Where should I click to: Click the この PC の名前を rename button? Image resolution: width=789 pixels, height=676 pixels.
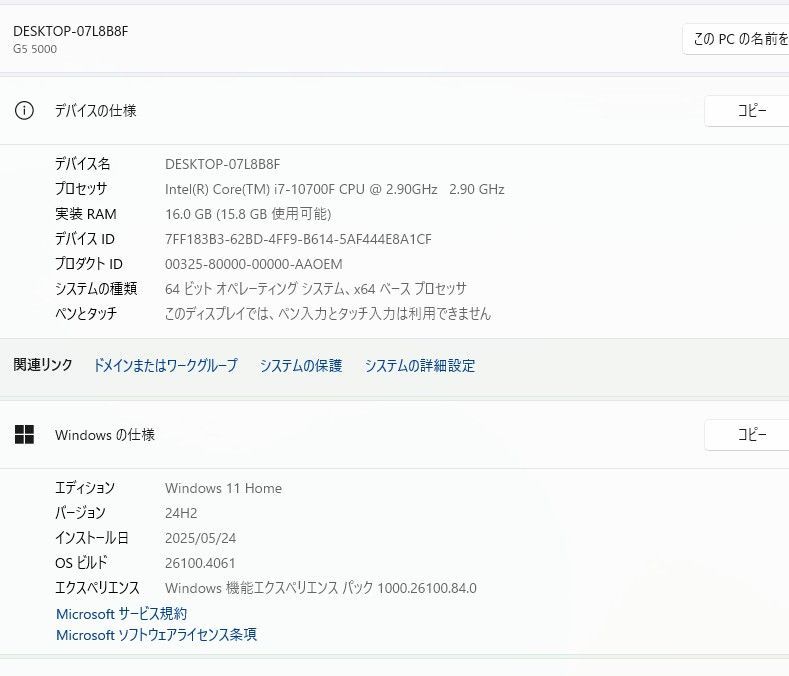[x=736, y=39]
